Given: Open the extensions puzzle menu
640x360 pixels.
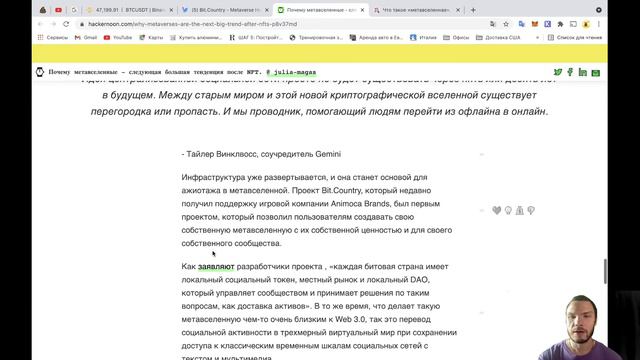Looking at the screenshot, I should (560, 24).
